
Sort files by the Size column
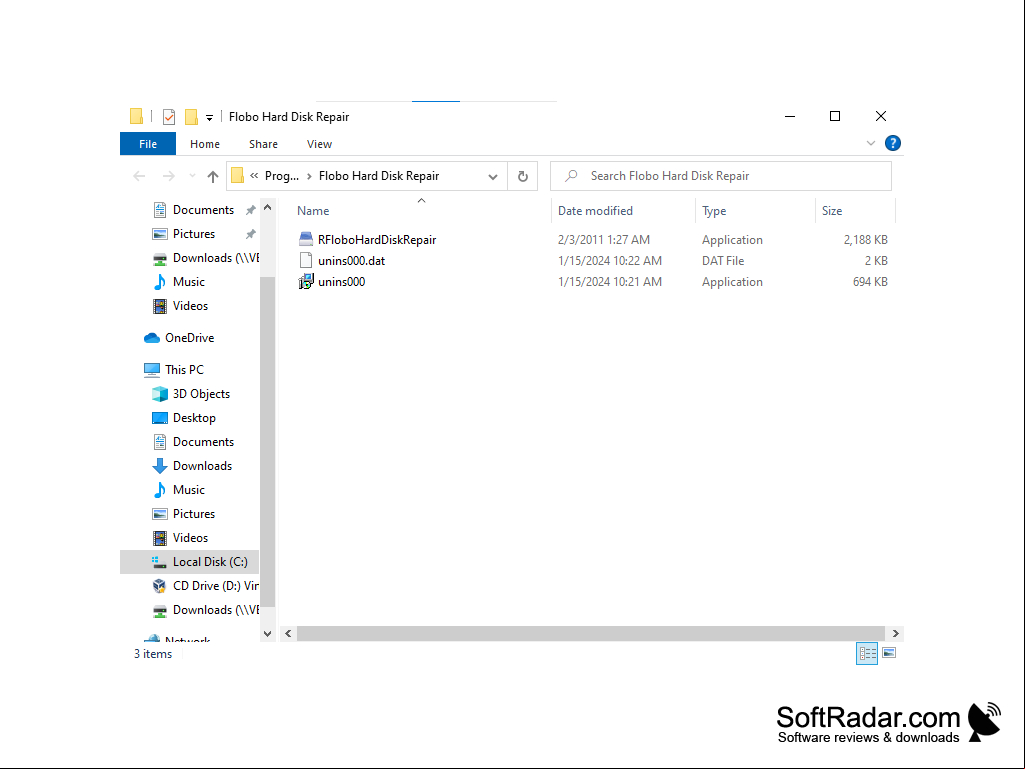tap(832, 211)
